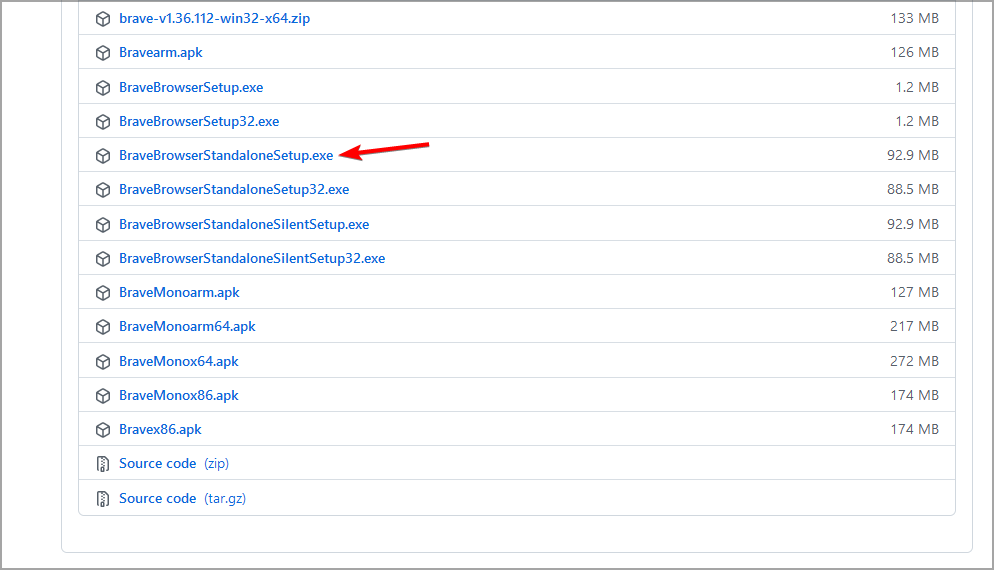Download BraveMonox64.apk

179,361
